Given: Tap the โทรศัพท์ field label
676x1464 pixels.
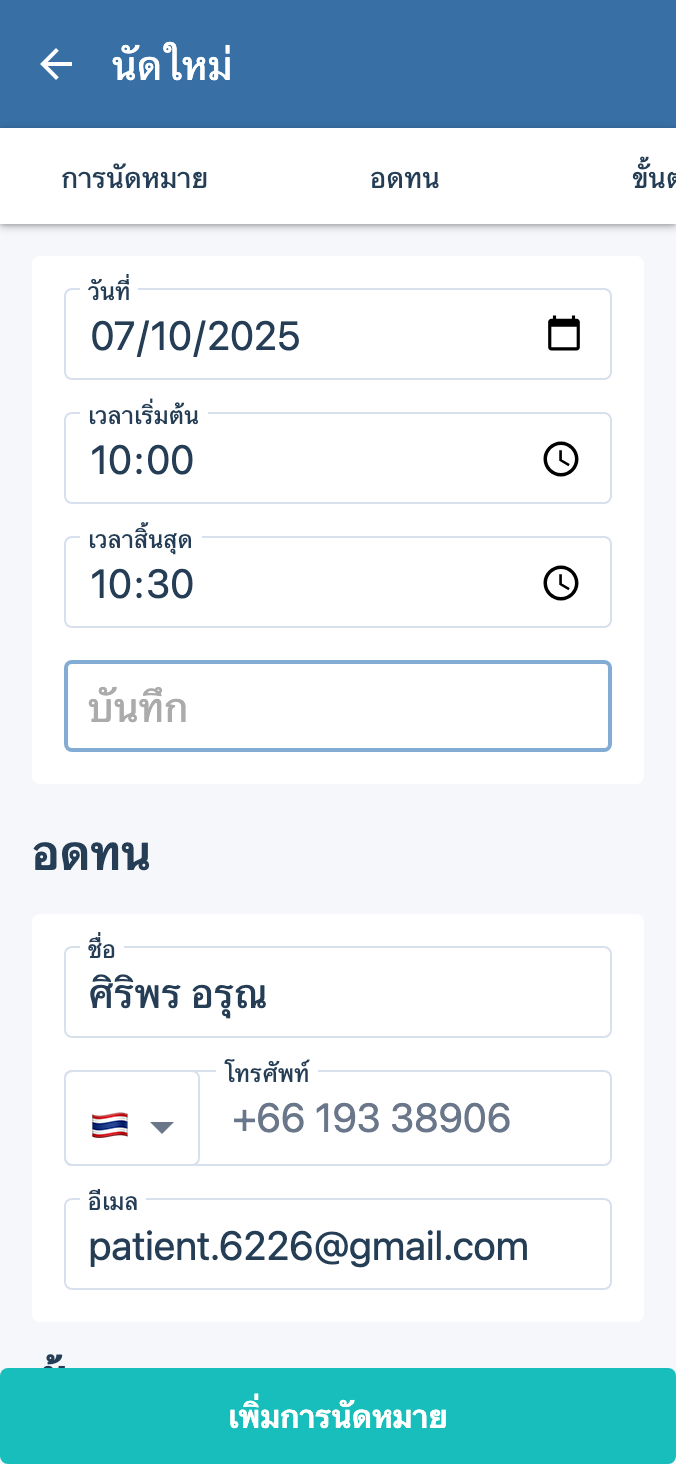Looking at the screenshot, I should coord(267,1074).
